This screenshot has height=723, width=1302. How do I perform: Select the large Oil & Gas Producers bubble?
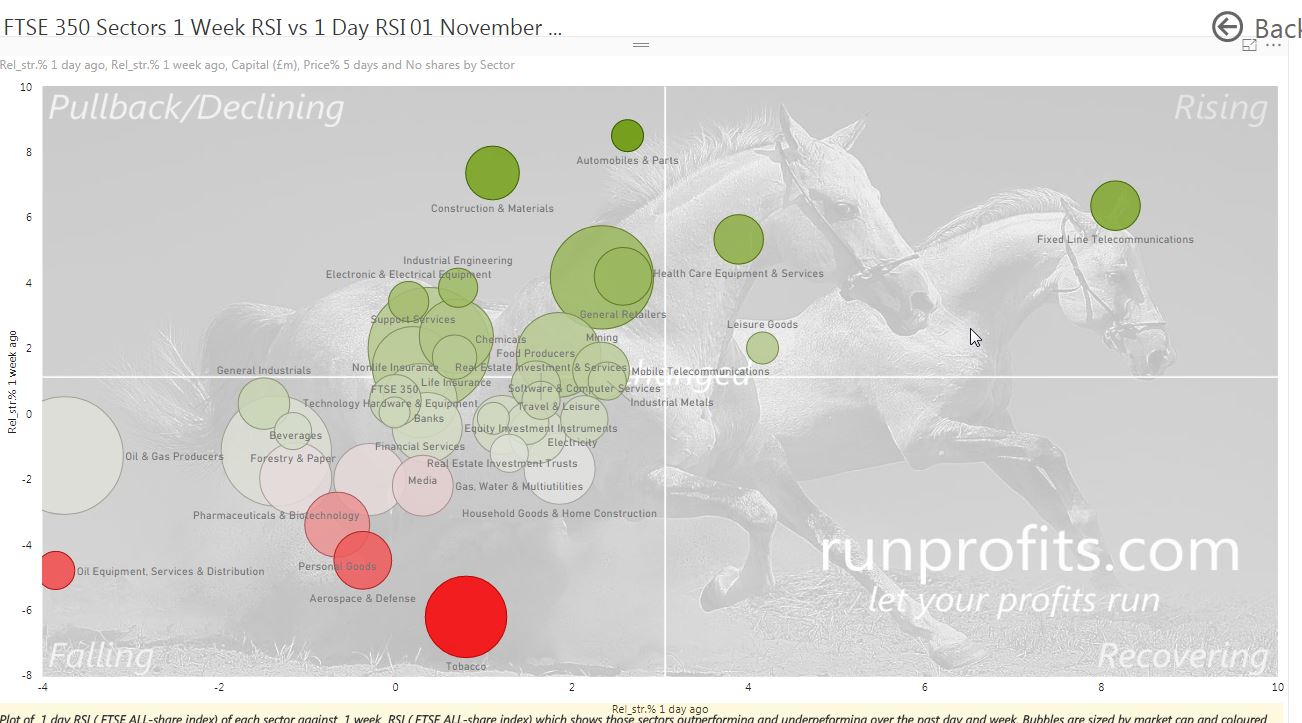click(64, 455)
